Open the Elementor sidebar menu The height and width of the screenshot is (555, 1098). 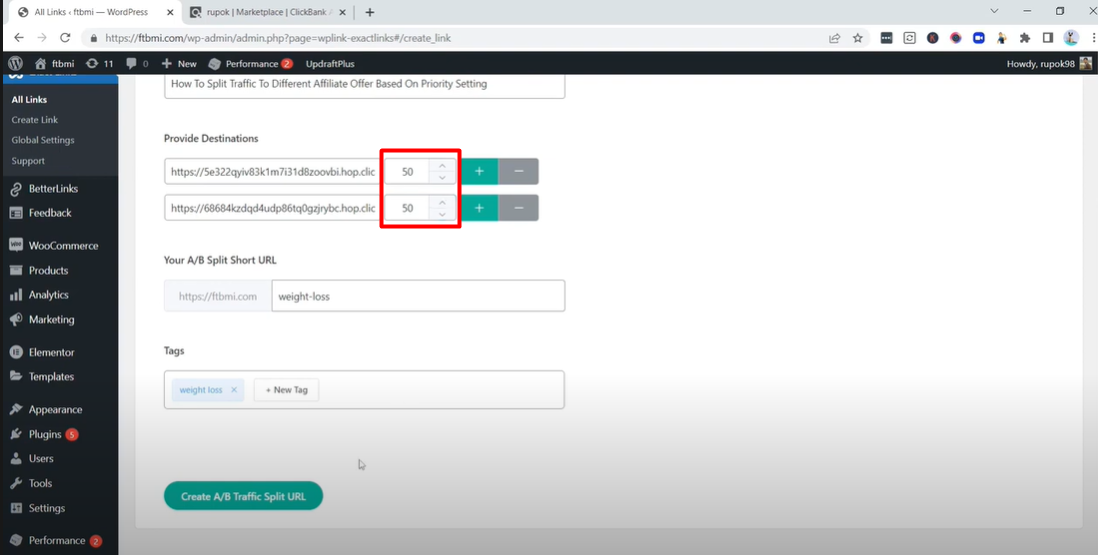click(x=51, y=352)
